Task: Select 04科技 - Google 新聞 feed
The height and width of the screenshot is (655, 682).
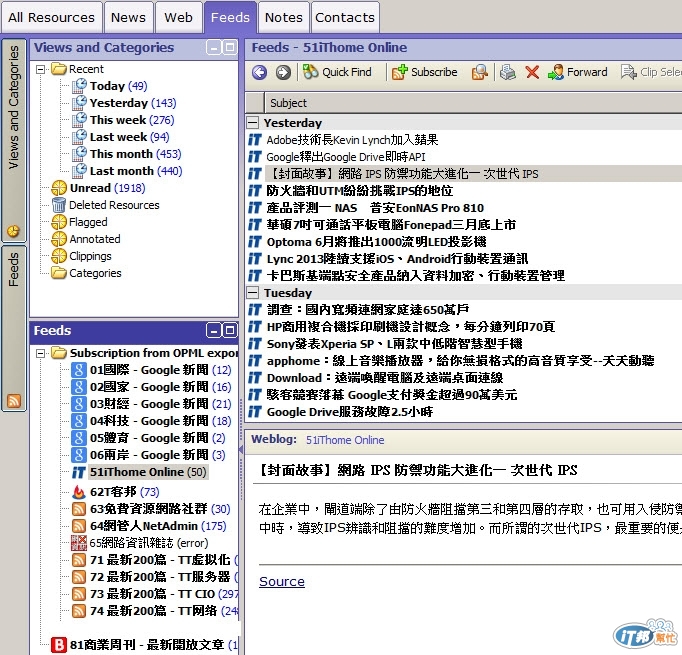Action: pyautogui.click(x=160, y=421)
